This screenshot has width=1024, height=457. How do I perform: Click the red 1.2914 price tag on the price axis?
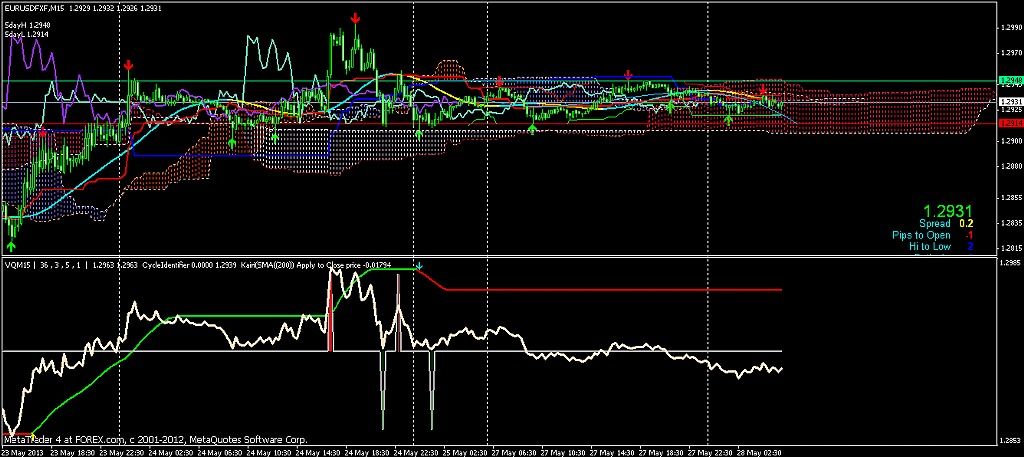1010,122
